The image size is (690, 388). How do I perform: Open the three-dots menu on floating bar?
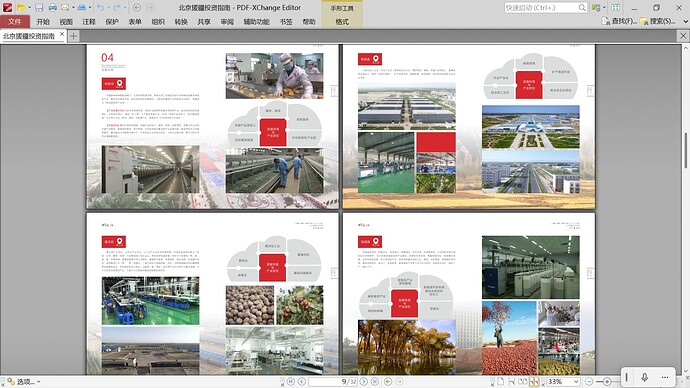click(665, 377)
